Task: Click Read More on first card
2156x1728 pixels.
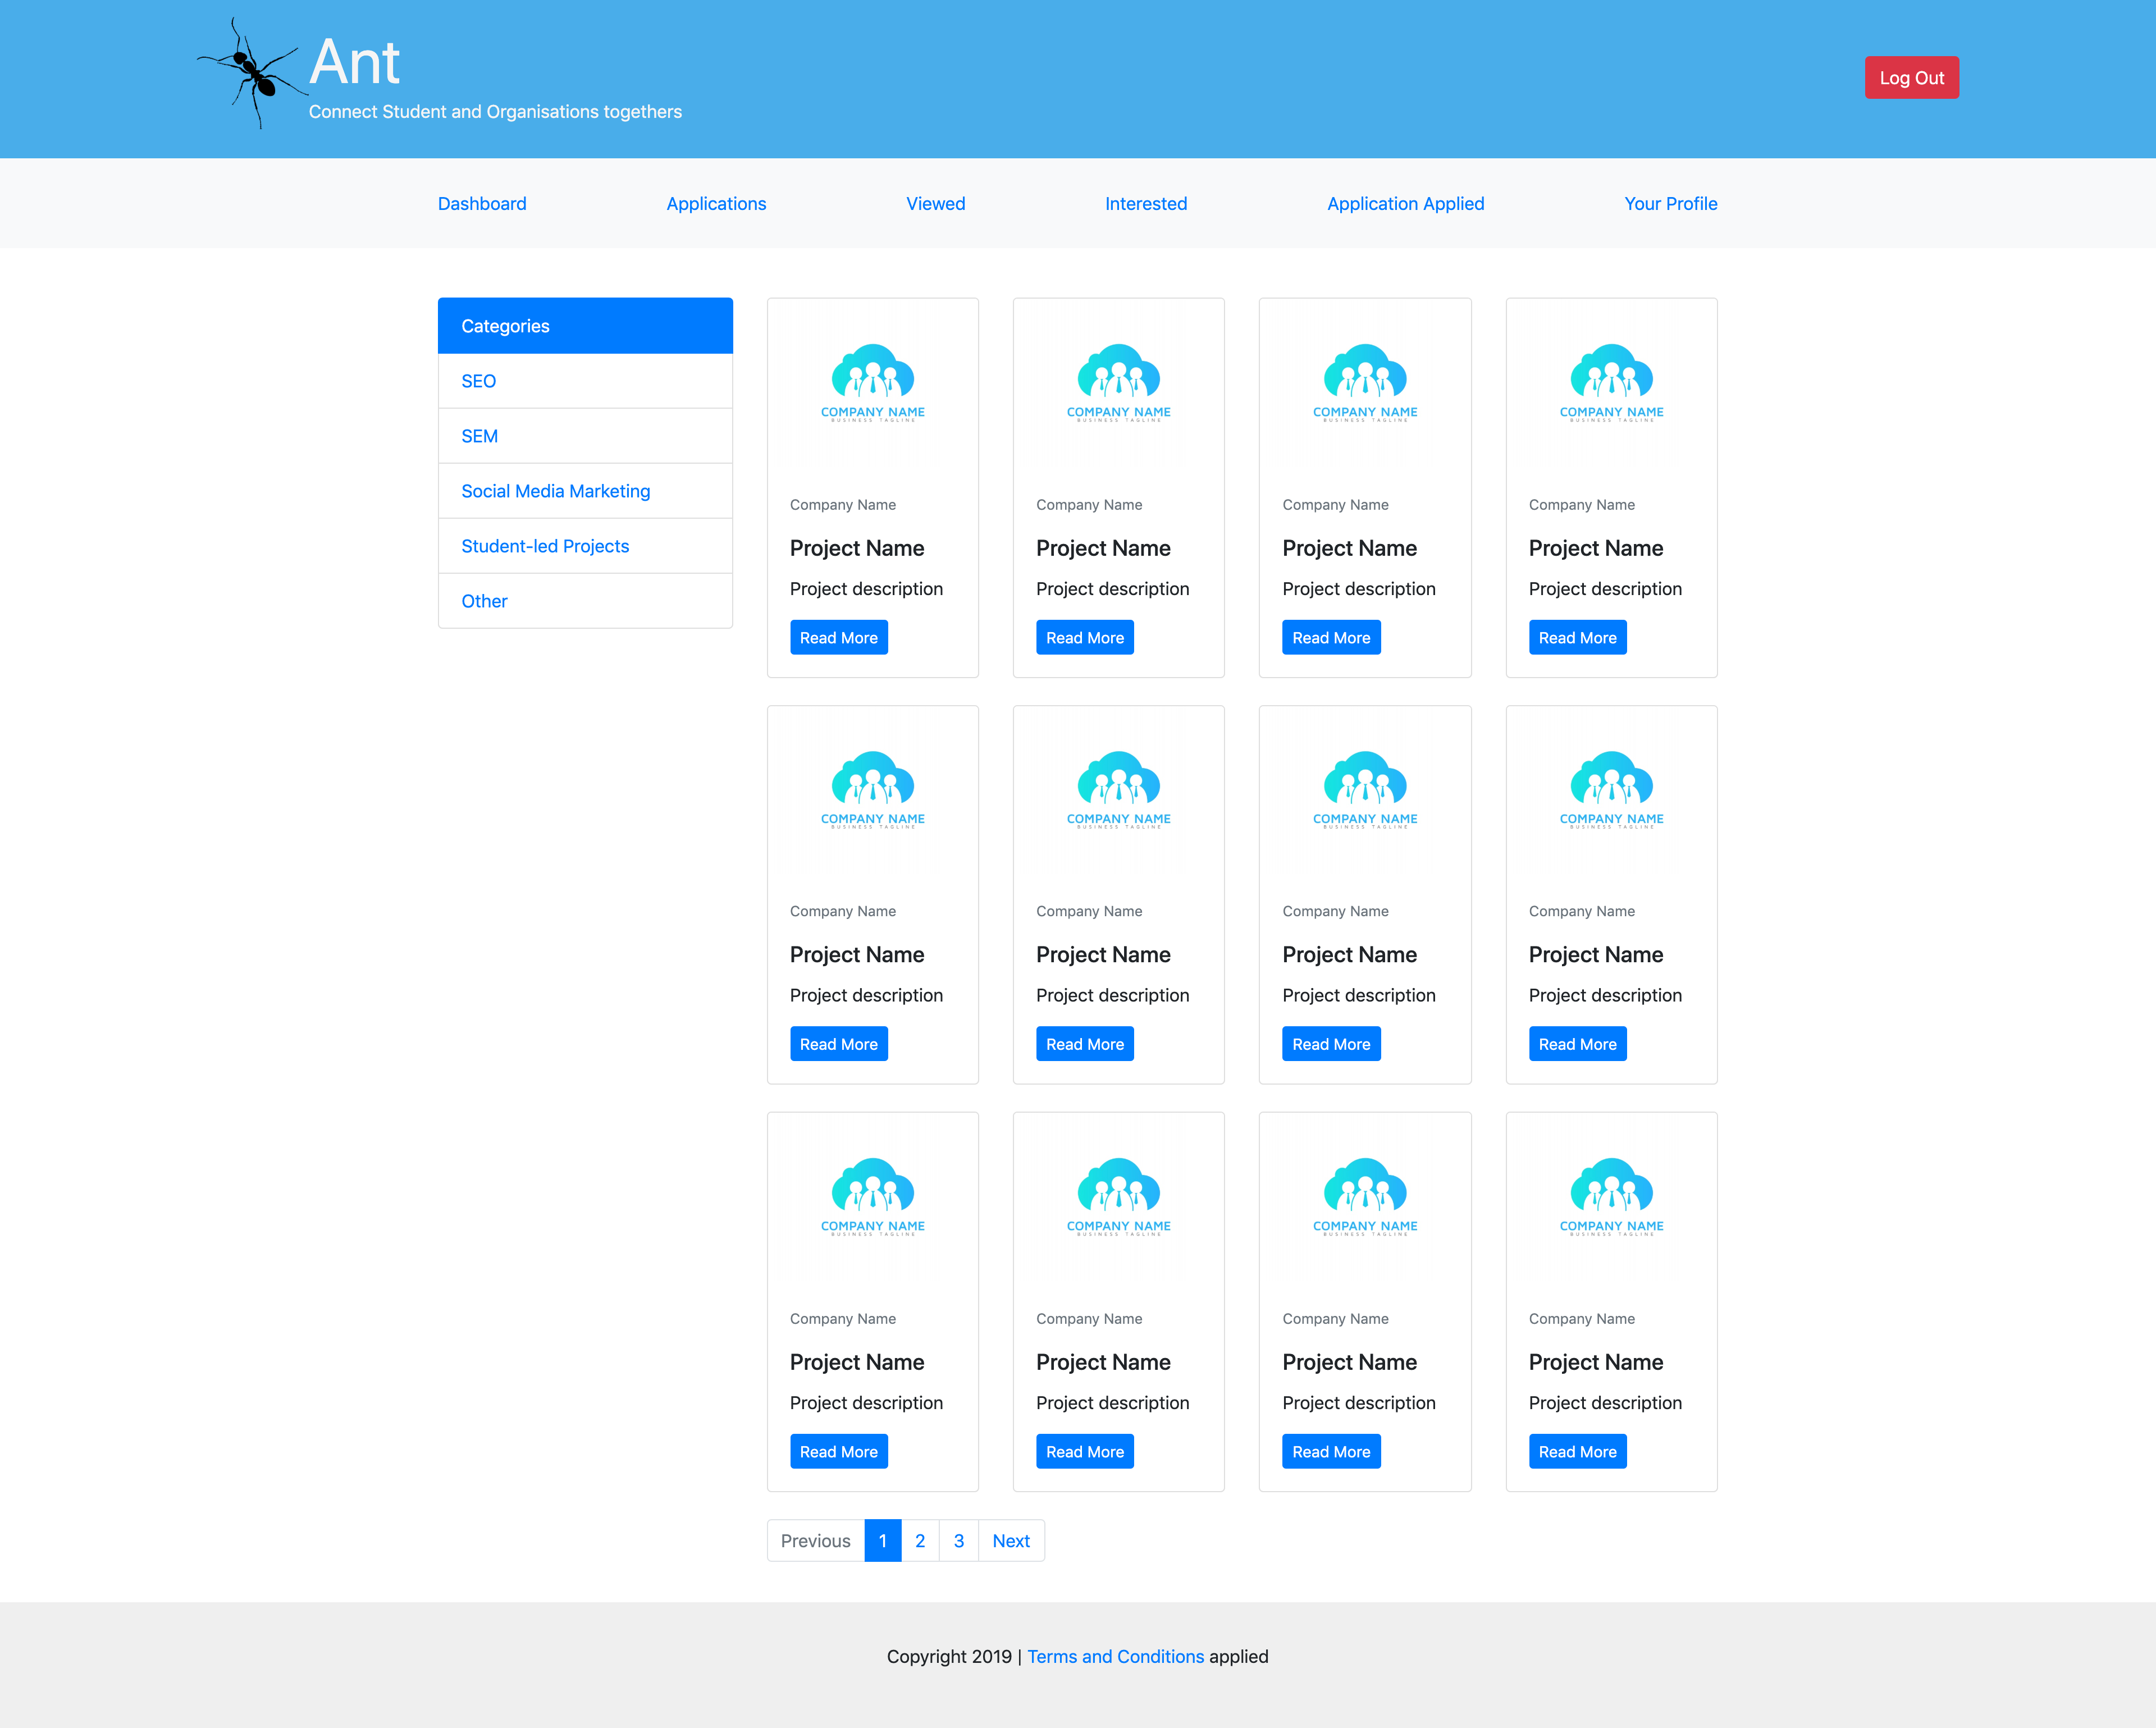Action: [838, 638]
